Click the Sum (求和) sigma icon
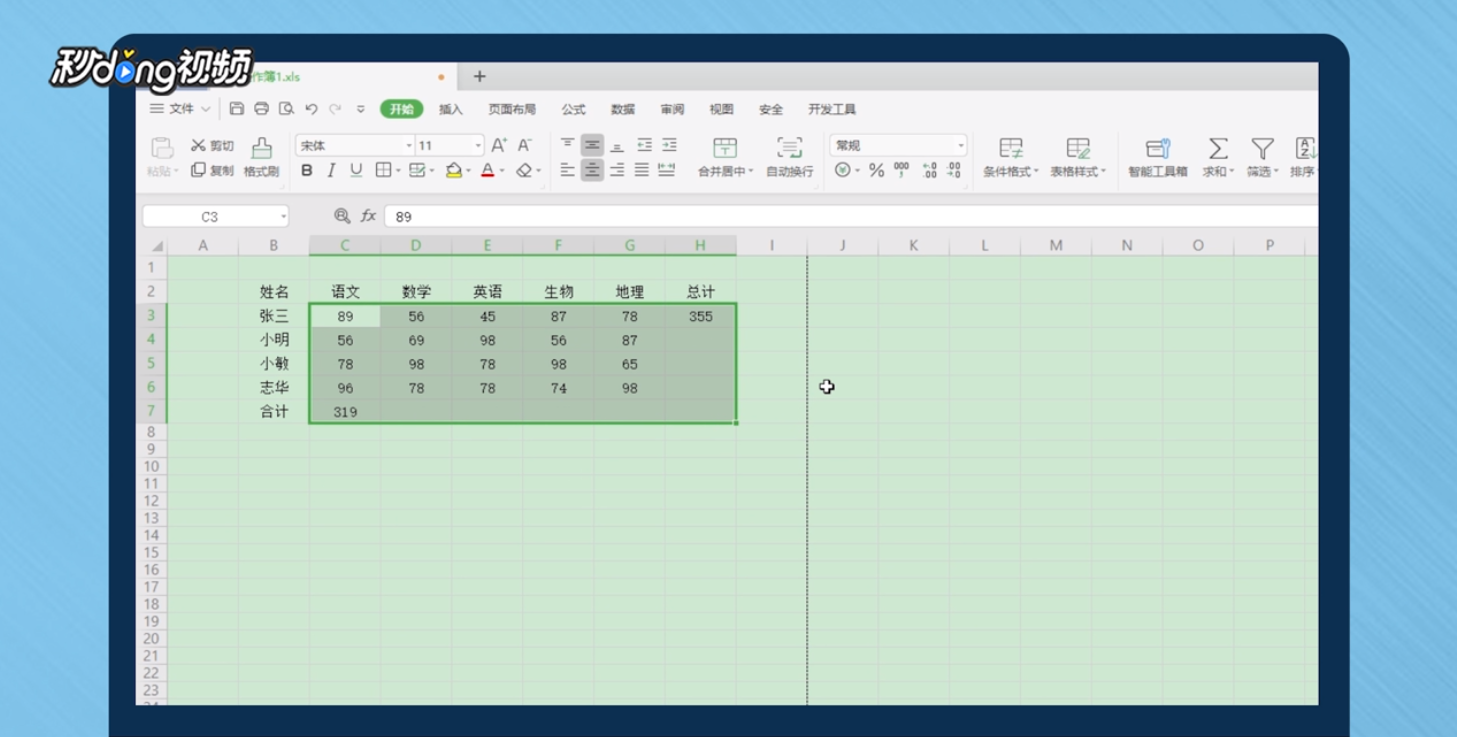This screenshot has height=737, width=1457. [x=1218, y=149]
